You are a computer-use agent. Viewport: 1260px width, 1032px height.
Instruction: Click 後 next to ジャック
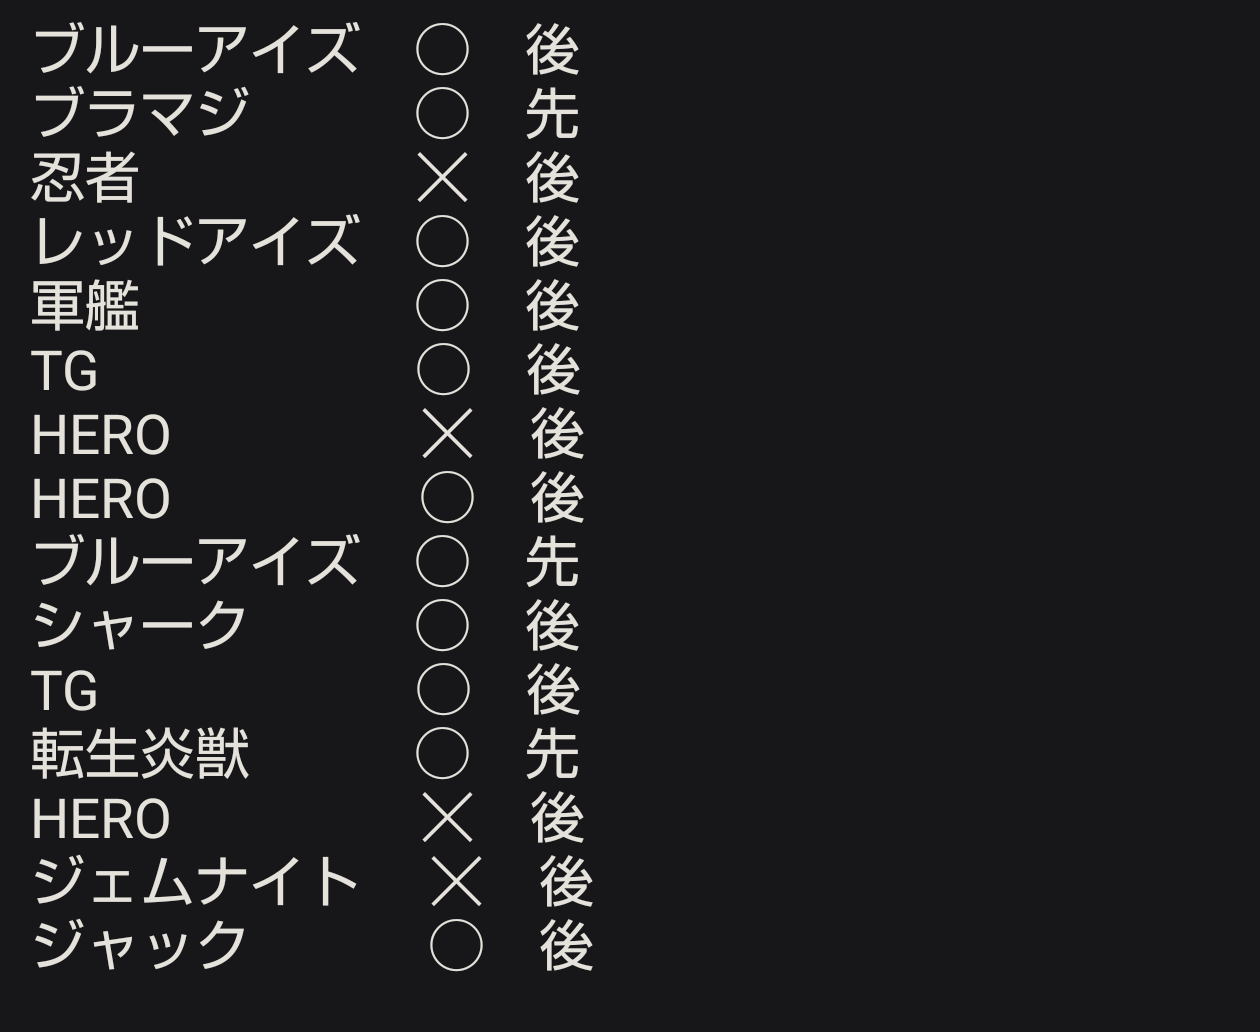pyautogui.click(x=566, y=946)
